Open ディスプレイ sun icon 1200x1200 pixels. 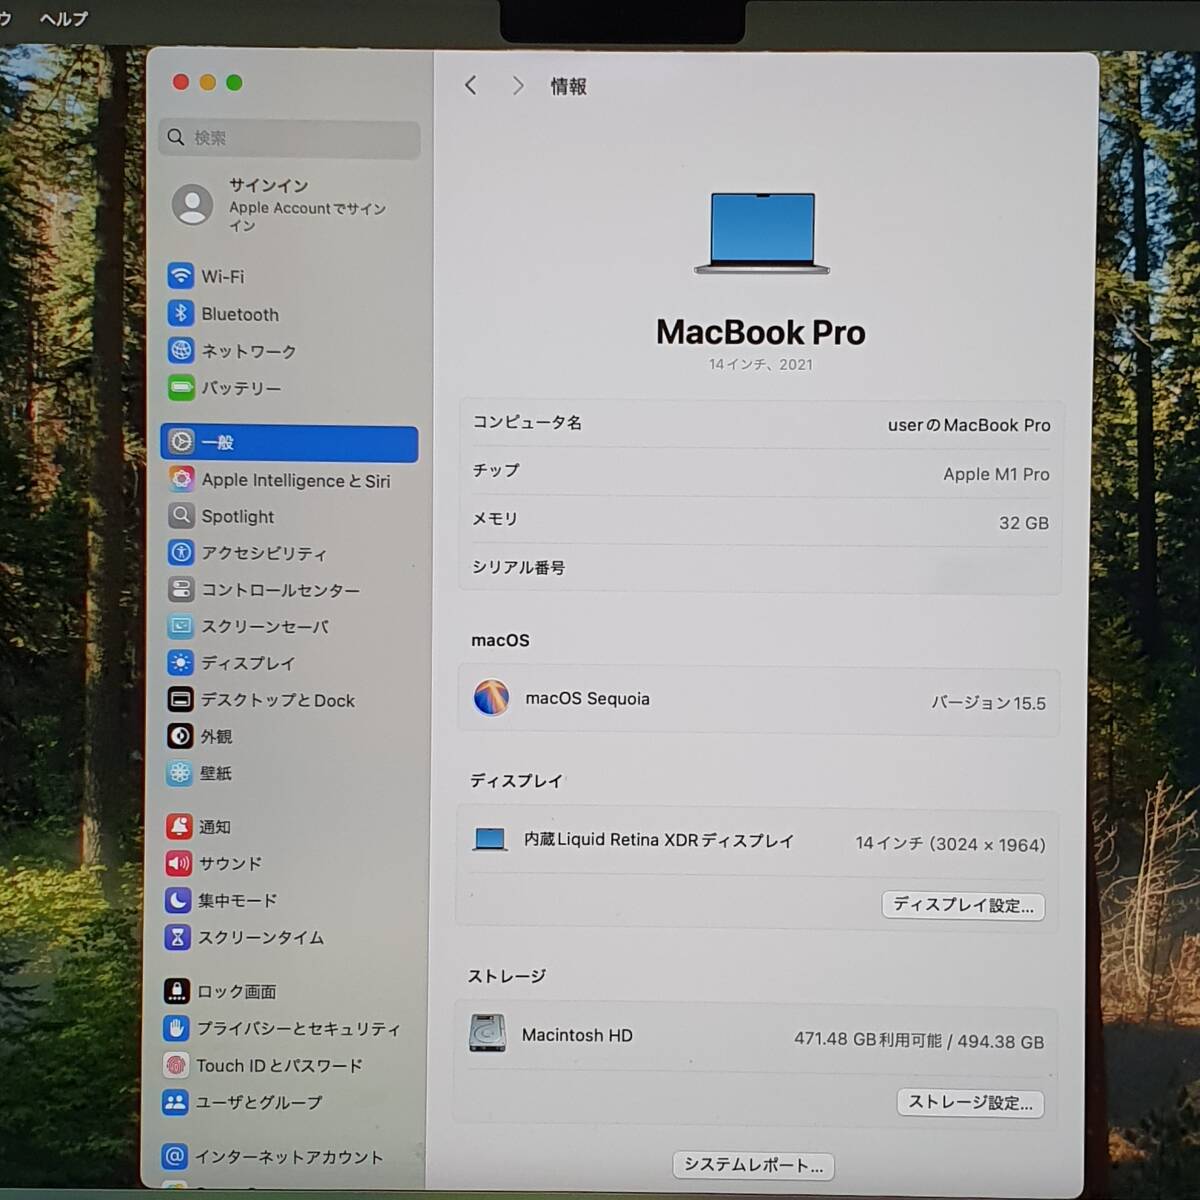point(180,662)
